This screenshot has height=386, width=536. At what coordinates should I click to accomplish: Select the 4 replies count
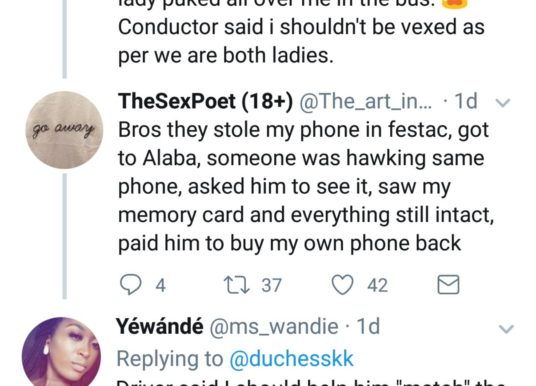click(x=161, y=285)
